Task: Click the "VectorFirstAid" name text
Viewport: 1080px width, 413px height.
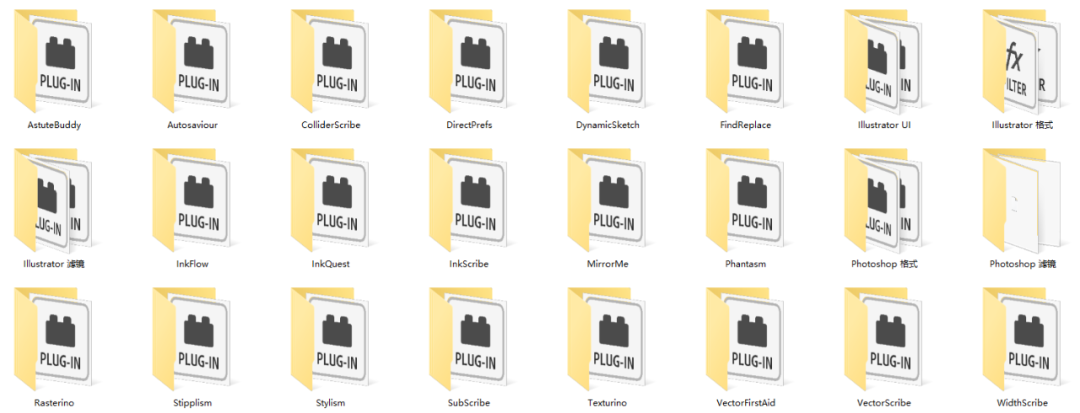Action: [746, 403]
